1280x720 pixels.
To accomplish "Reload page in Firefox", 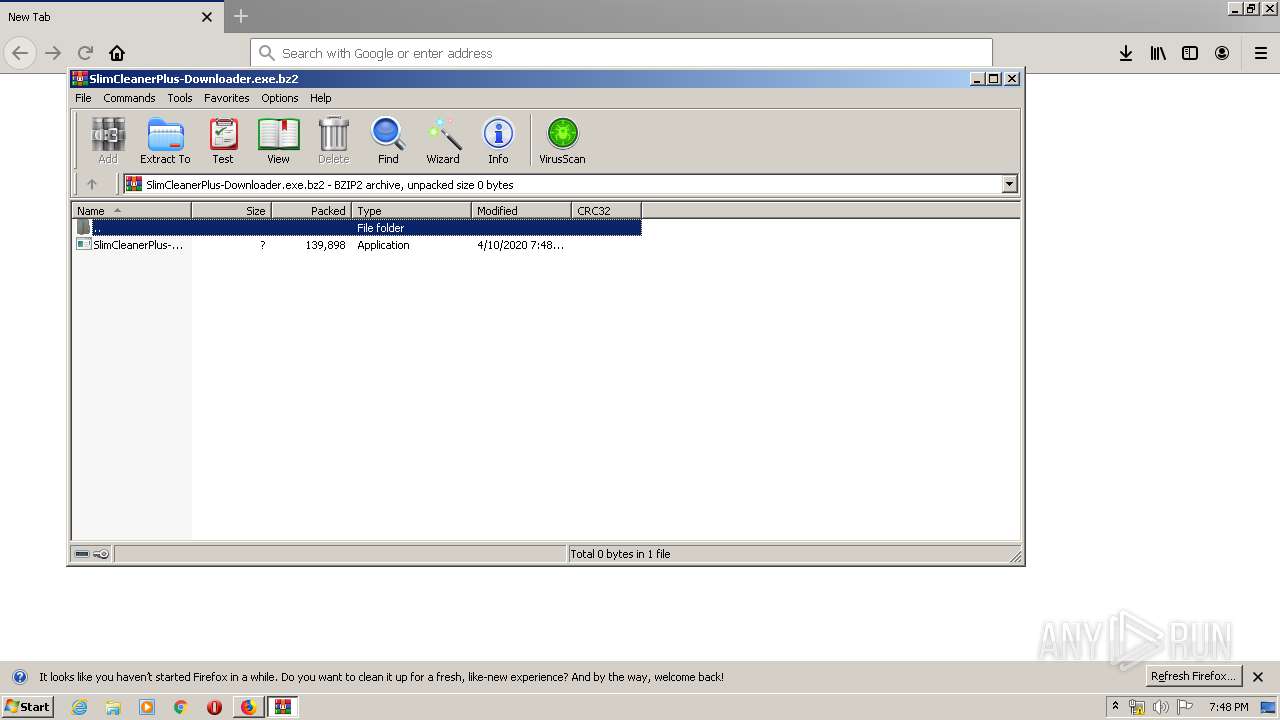I will point(85,53).
